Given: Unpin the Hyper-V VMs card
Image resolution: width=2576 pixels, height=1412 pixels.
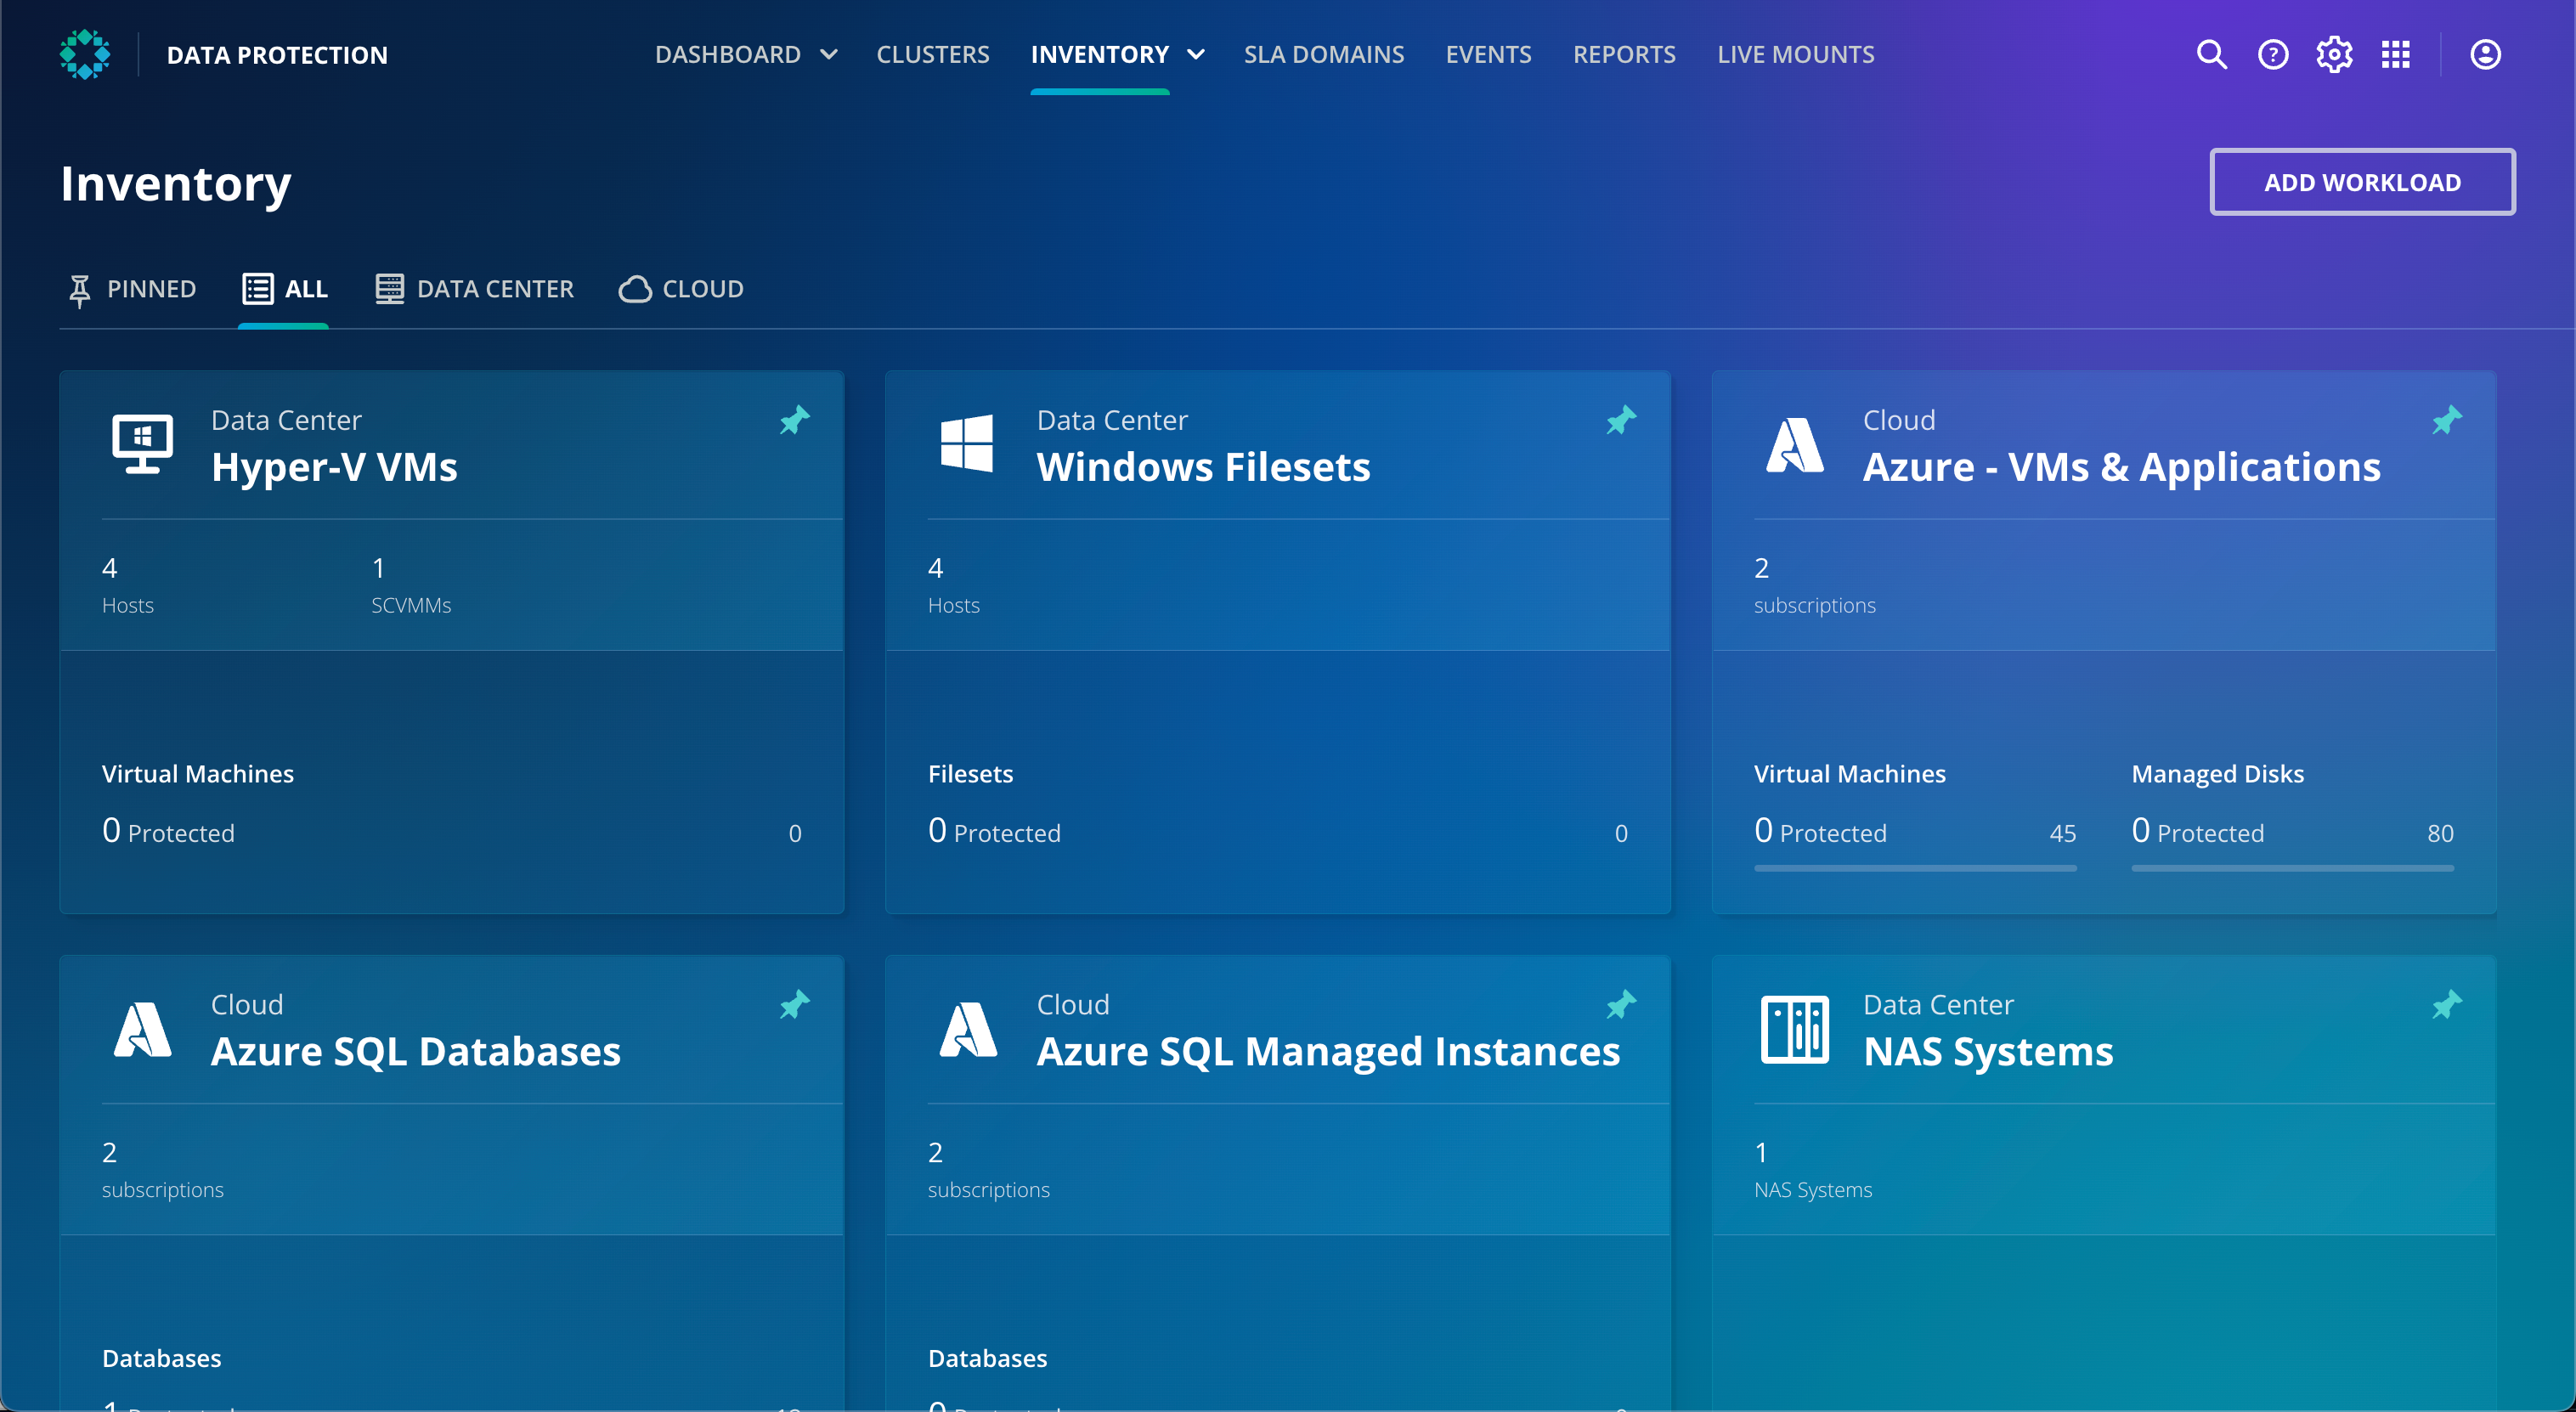Looking at the screenshot, I should click(794, 420).
